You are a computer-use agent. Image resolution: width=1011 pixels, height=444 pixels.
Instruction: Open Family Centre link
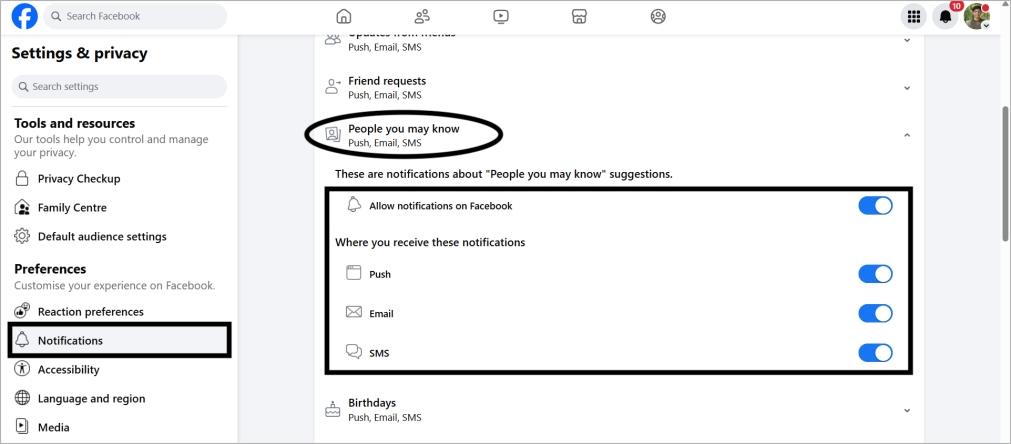tap(72, 208)
